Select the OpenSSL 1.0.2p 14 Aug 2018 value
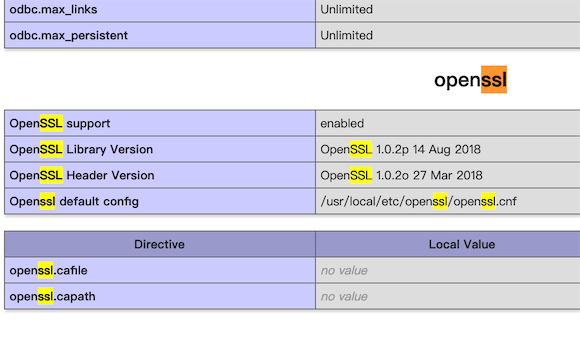Image resolution: width=580 pixels, height=360 pixels. click(x=400, y=149)
